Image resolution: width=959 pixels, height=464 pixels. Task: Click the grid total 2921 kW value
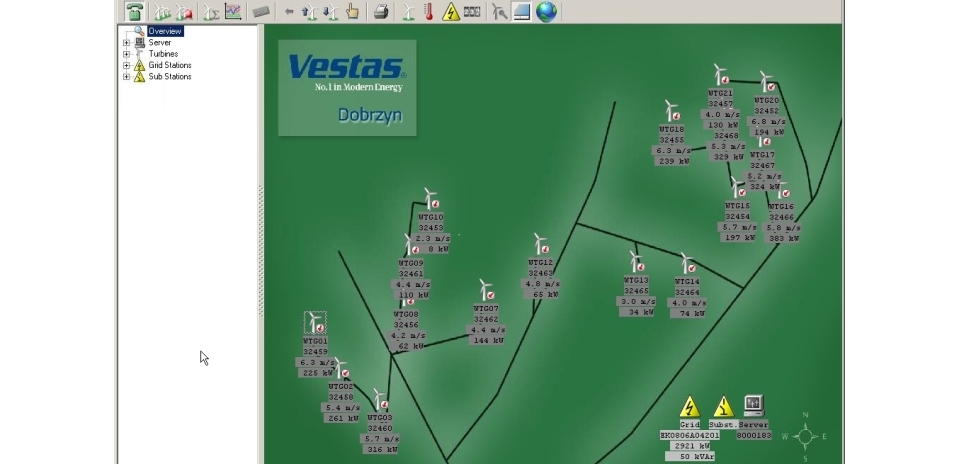[690, 446]
